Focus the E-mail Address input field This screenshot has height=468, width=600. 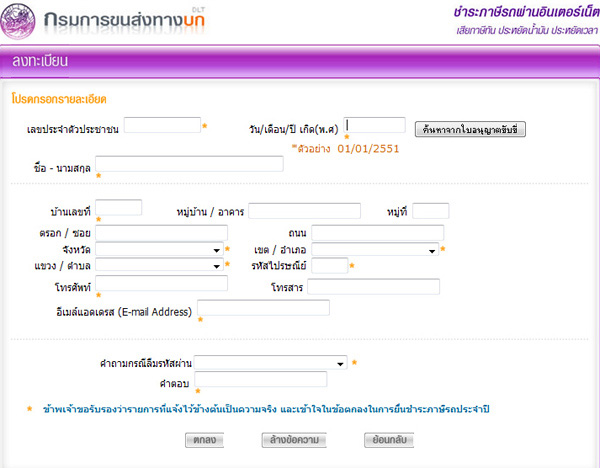click(263, 308)
